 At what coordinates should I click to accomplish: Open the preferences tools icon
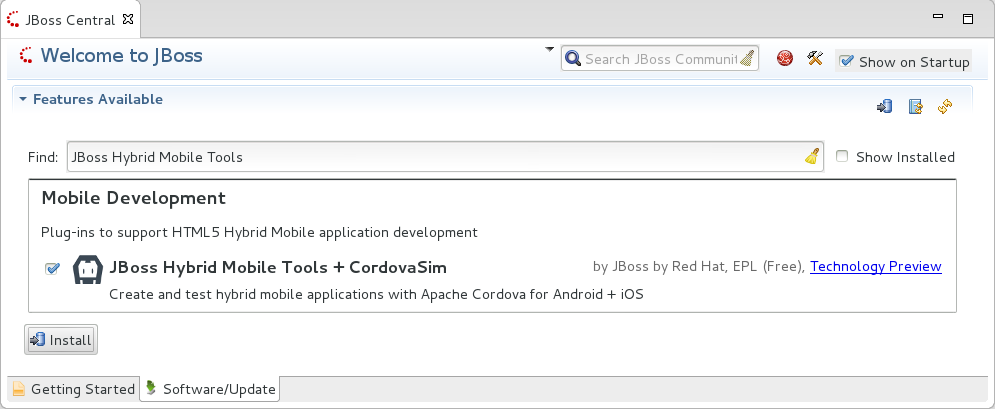click(x=815, y=58)
